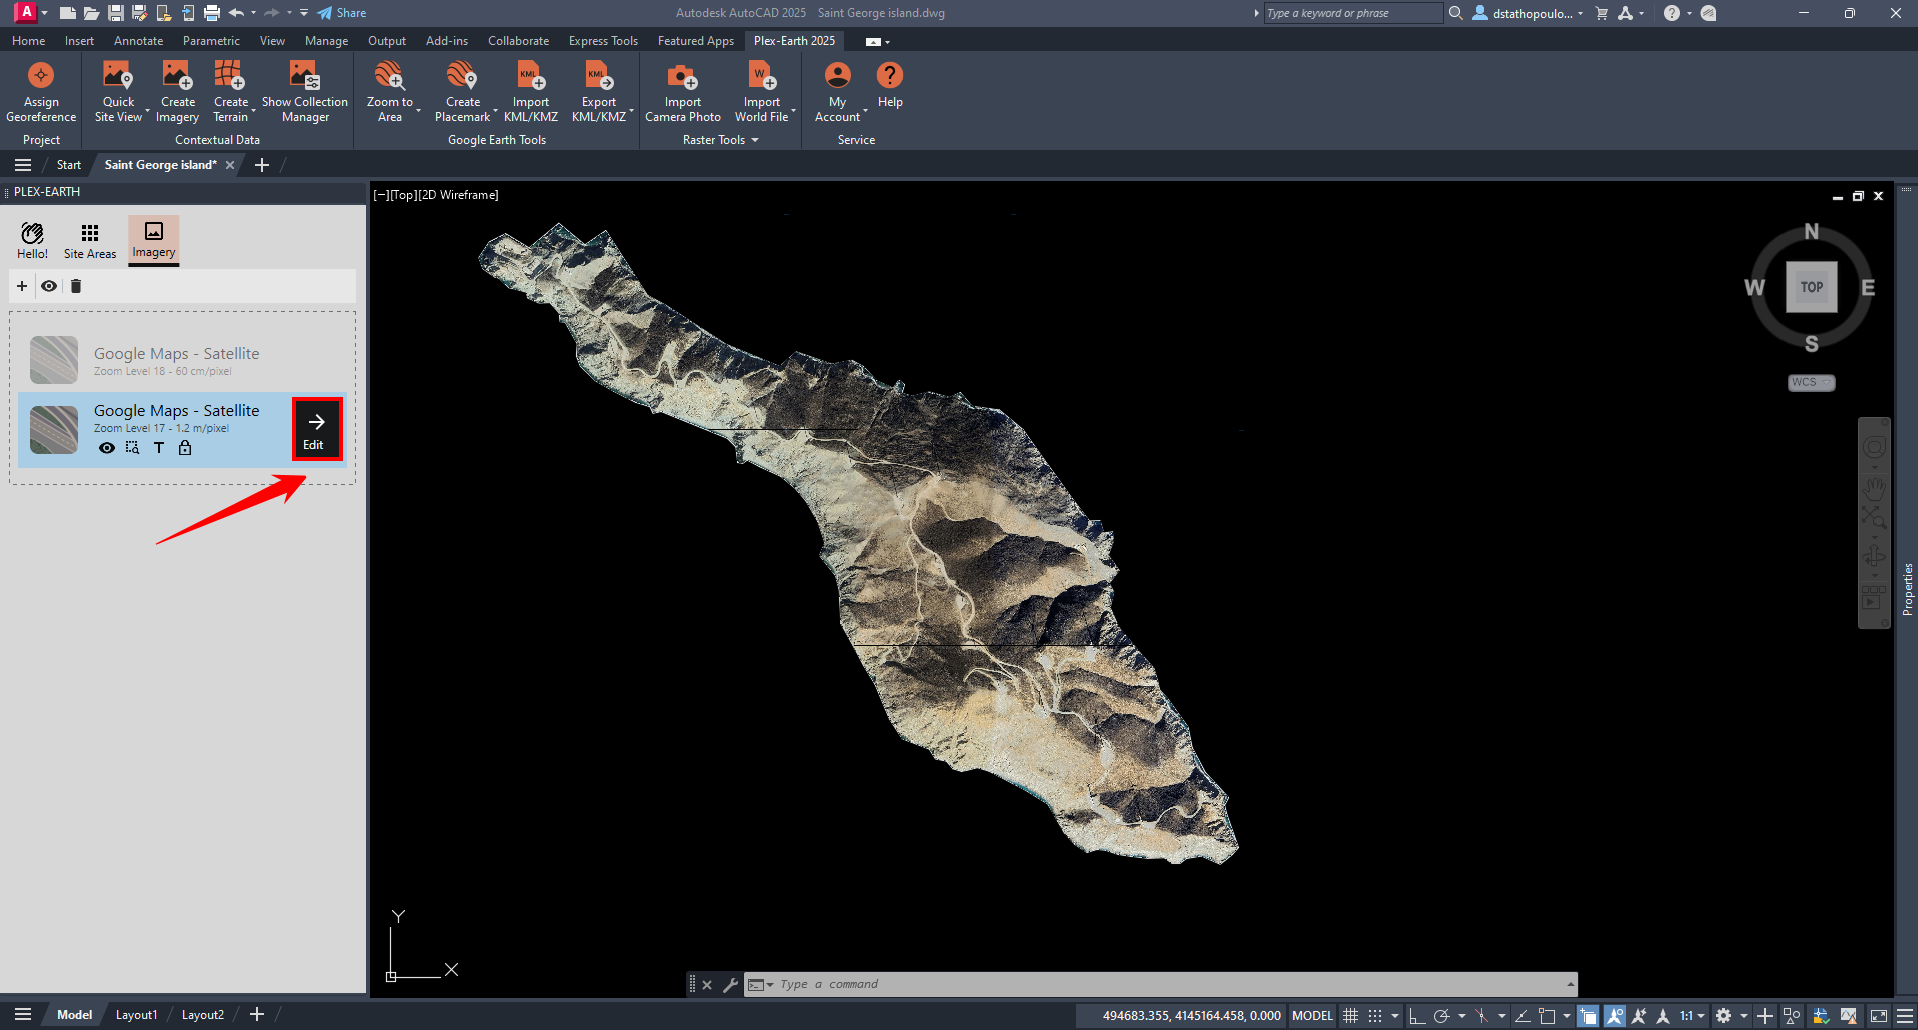Viewport: 1918px width, 1030px height.
Task: Open the Quick Site View tool
Action: (118, 91)
